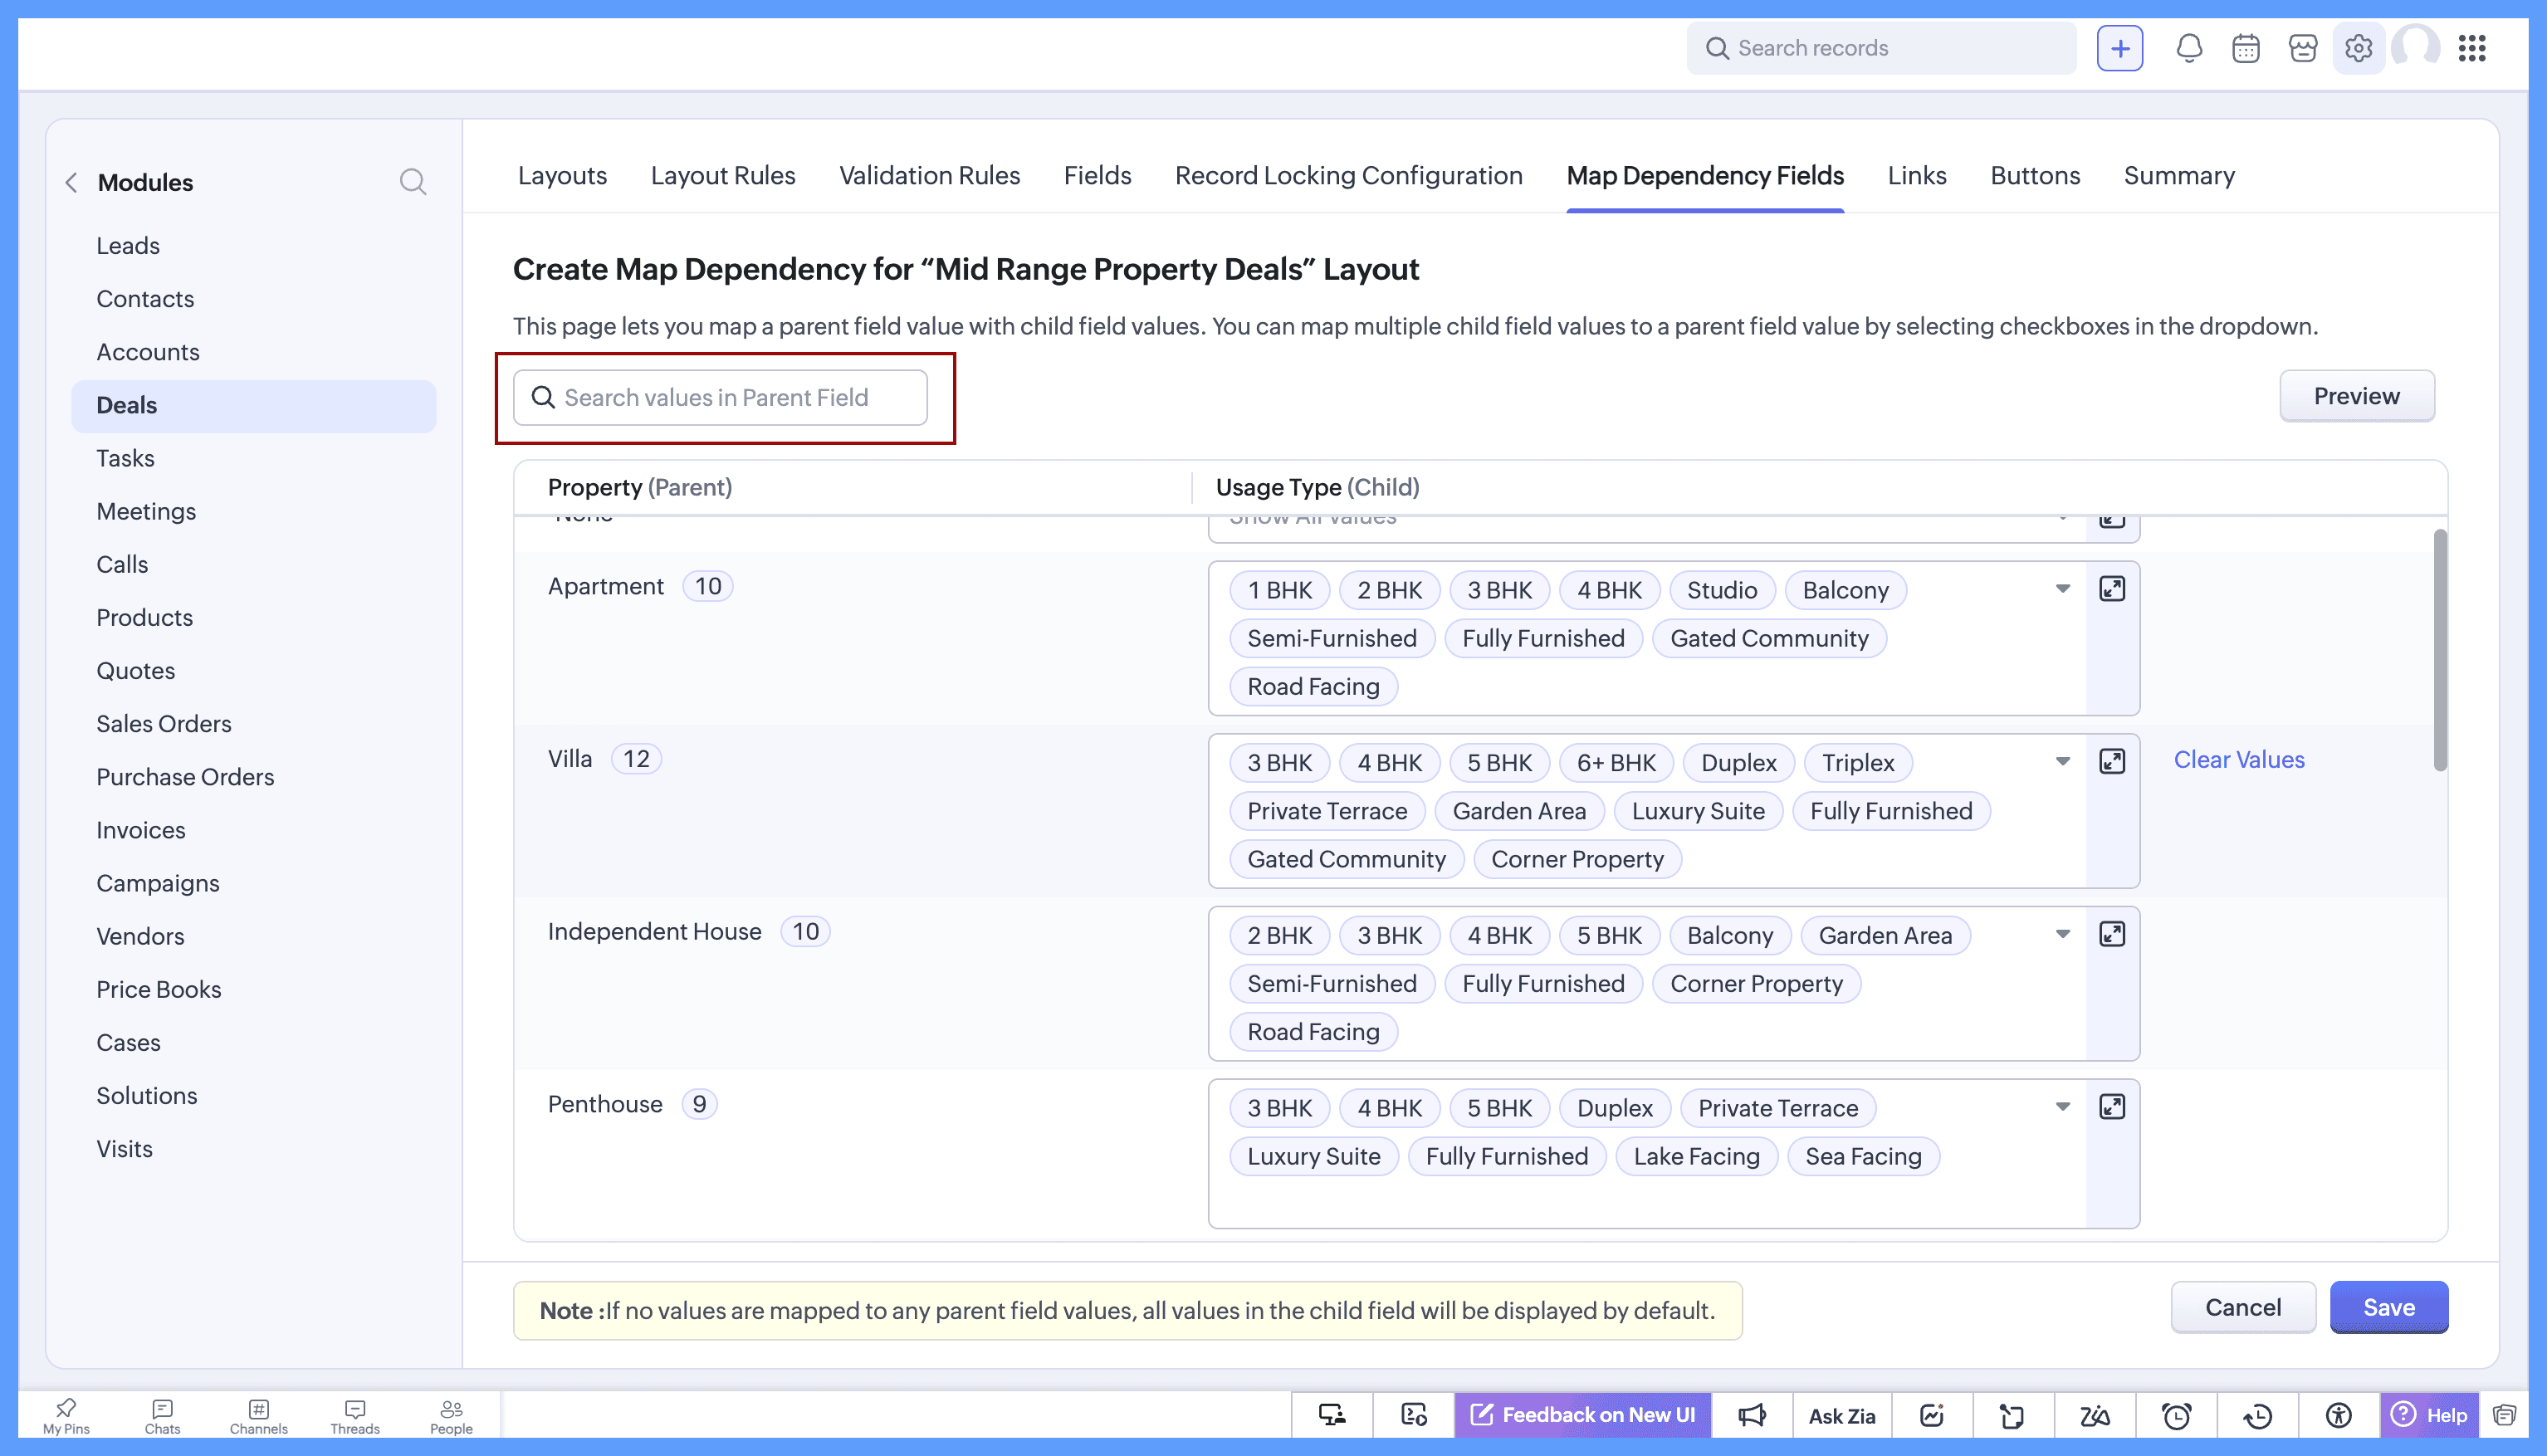This screenshot has width=2547, height=1456.
Task: Click the mapping table vertical scrollbar
Action: tap(2440, 650)
